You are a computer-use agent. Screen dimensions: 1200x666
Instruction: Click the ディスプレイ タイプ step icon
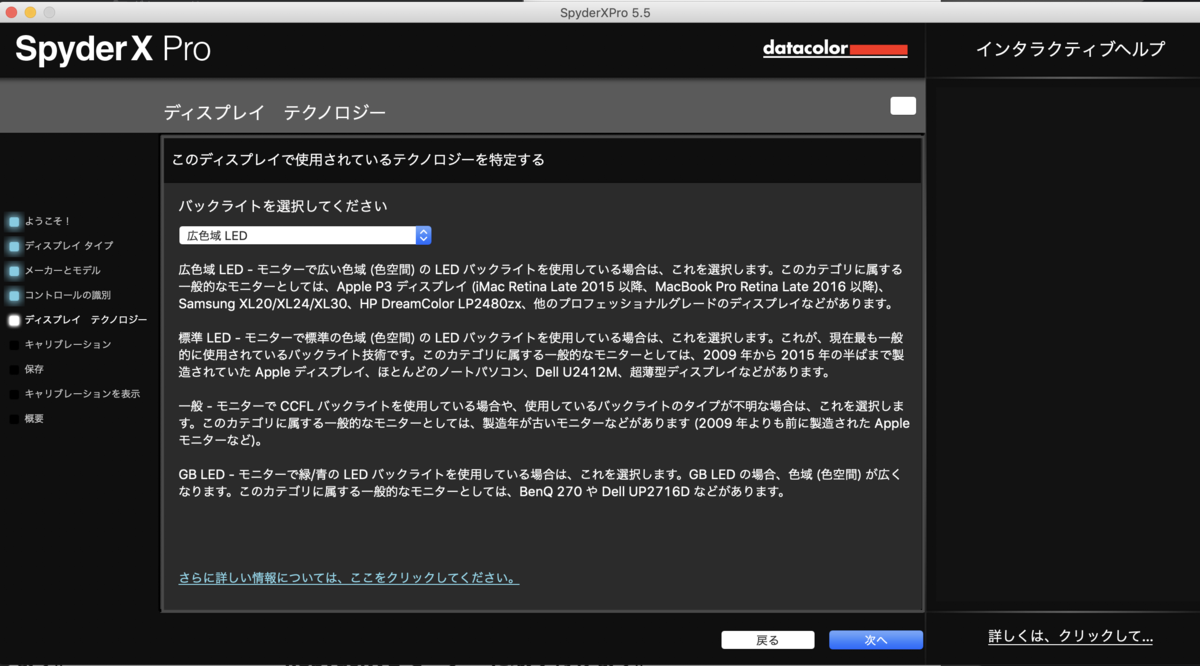13,245
